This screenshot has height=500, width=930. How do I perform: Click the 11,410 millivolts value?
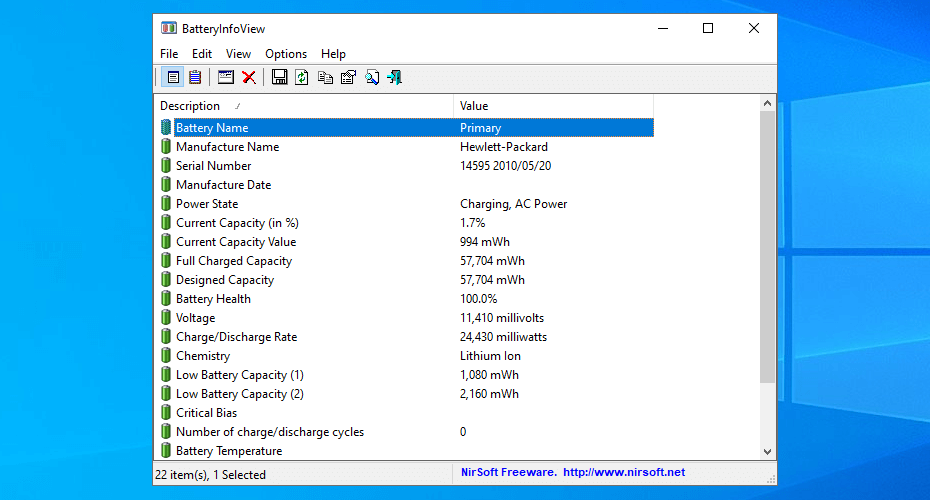(502, 317)
